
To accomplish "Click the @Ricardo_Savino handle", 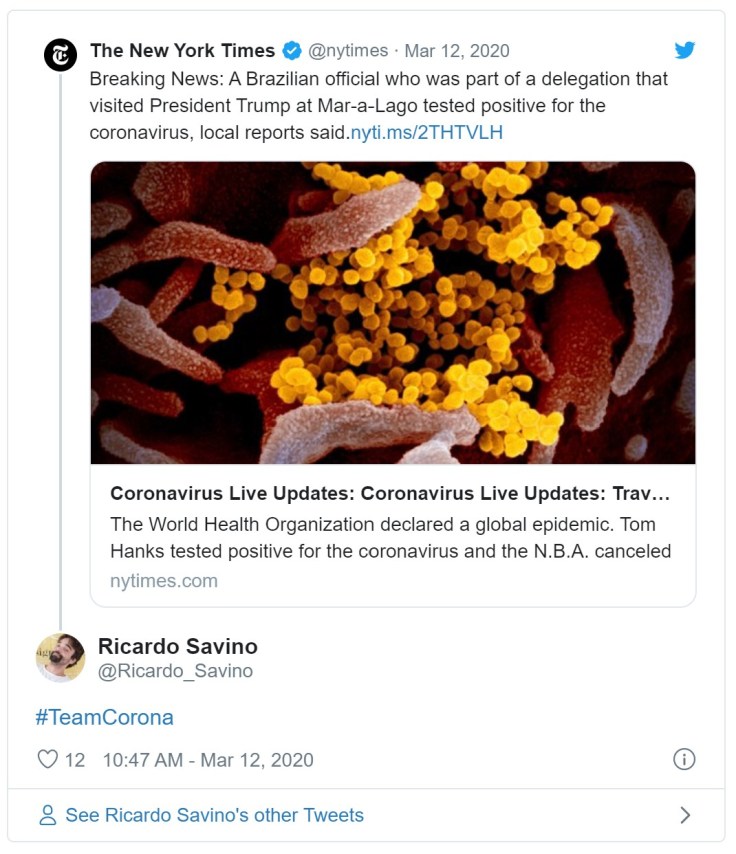I will coord(176,671).
